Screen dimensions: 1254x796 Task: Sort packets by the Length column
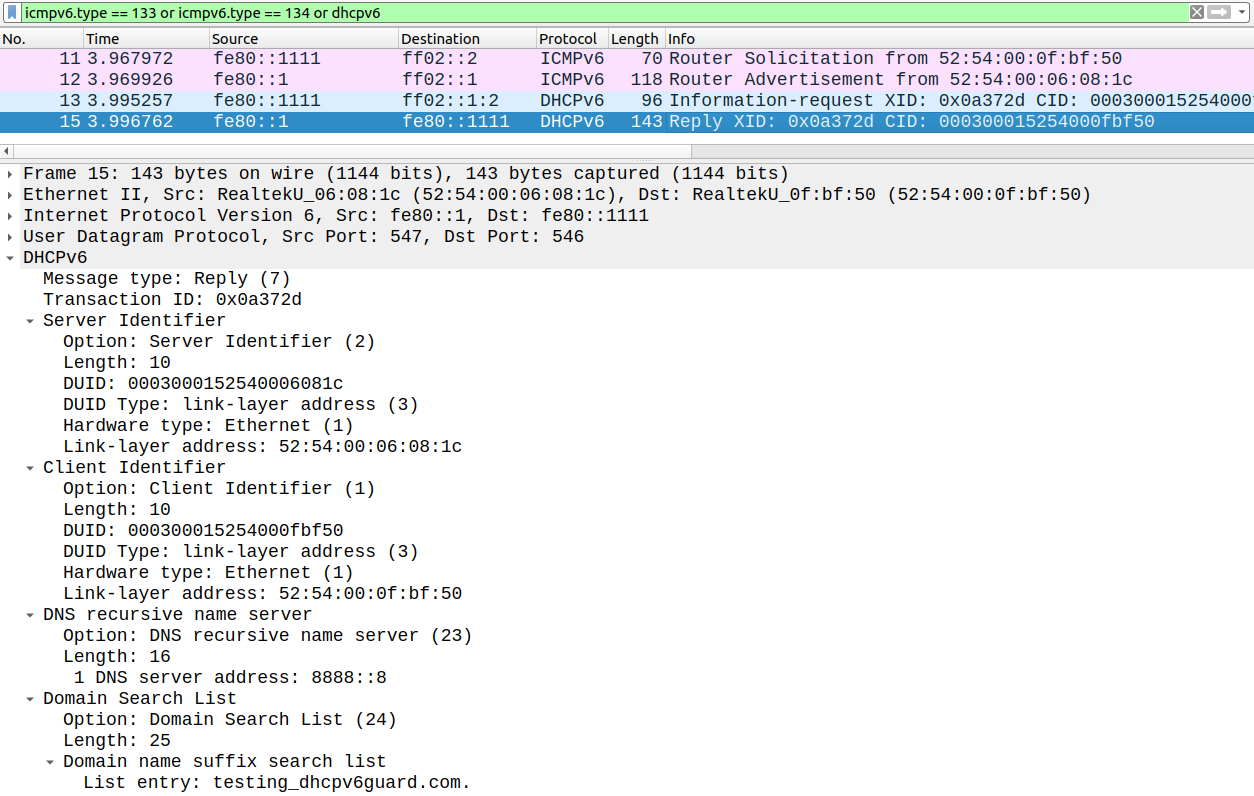(x=636, y=39)
